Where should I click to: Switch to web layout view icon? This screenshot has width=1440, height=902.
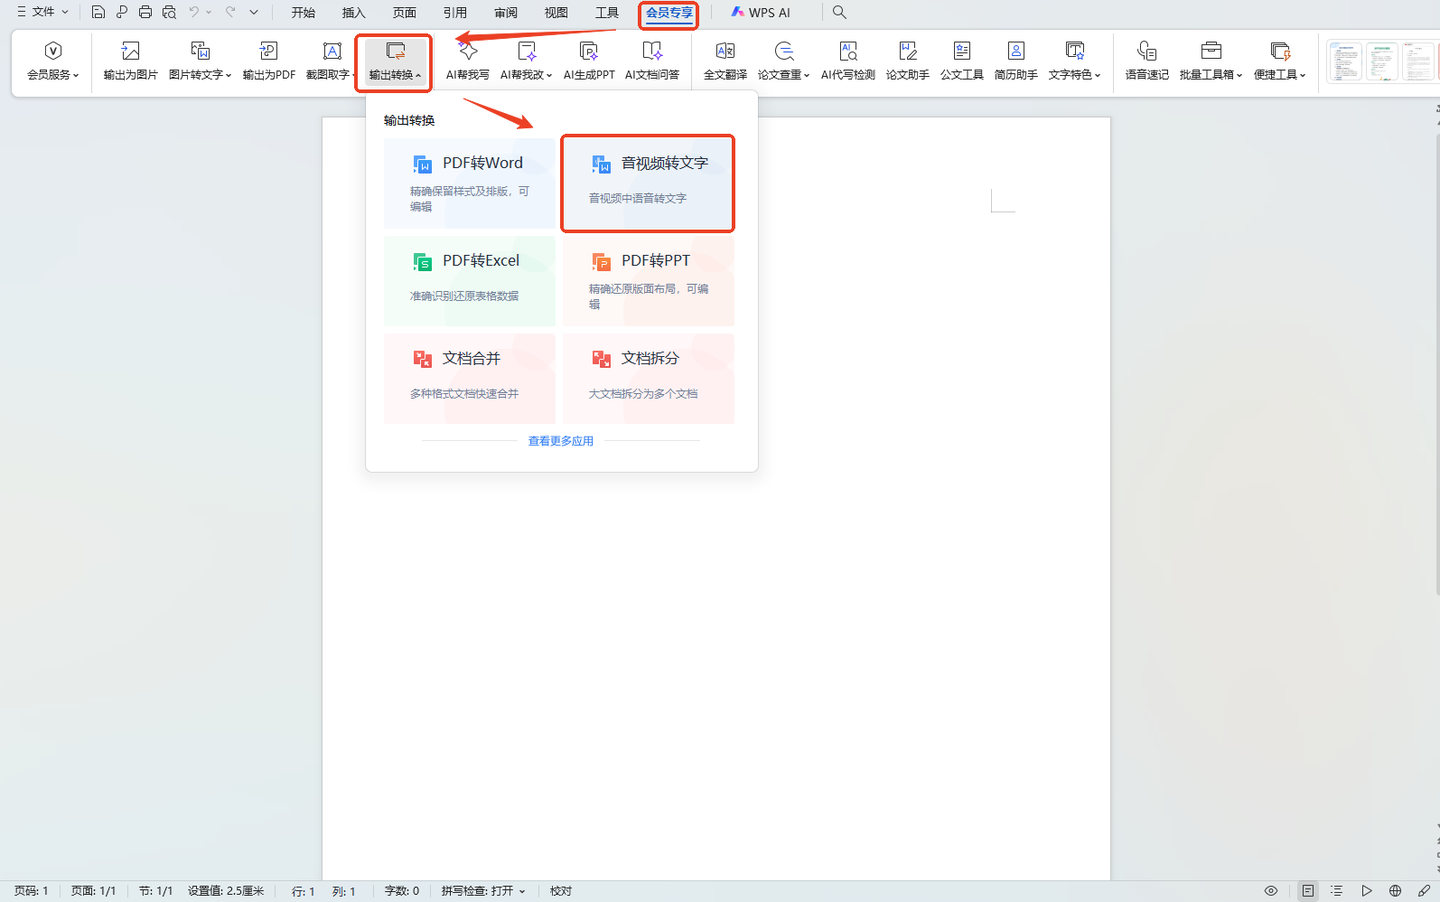pyautogui.click(x=1395, y=890)
